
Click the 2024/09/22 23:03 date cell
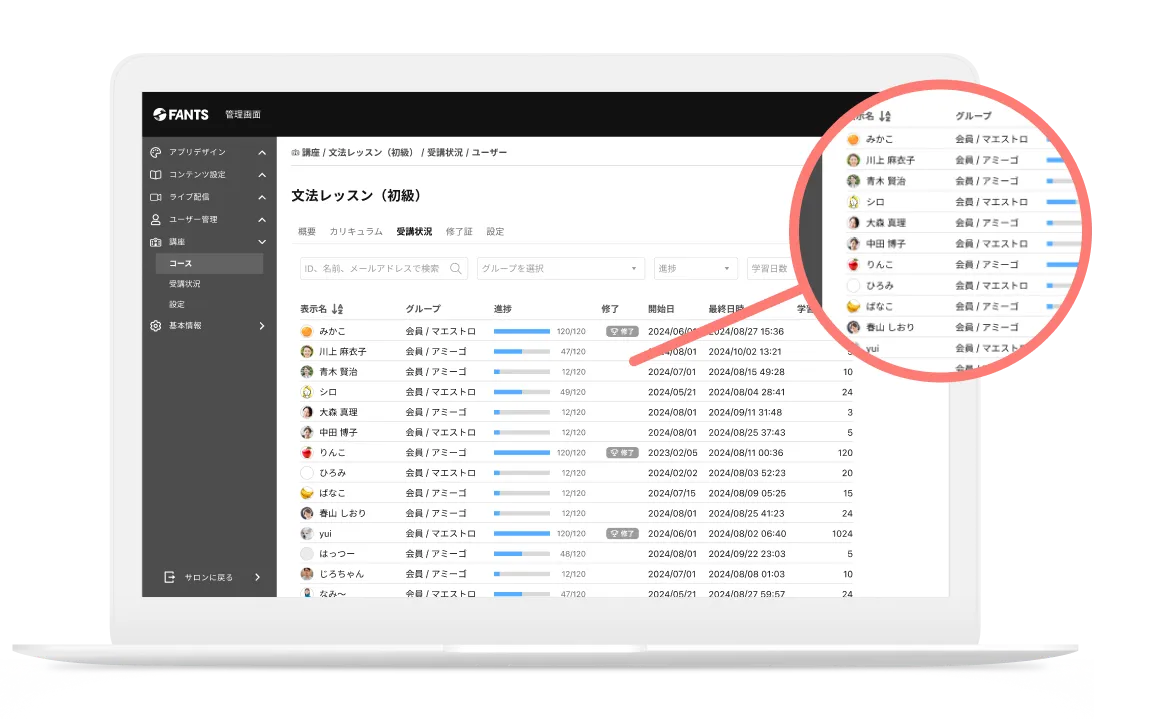coord(747,554)
